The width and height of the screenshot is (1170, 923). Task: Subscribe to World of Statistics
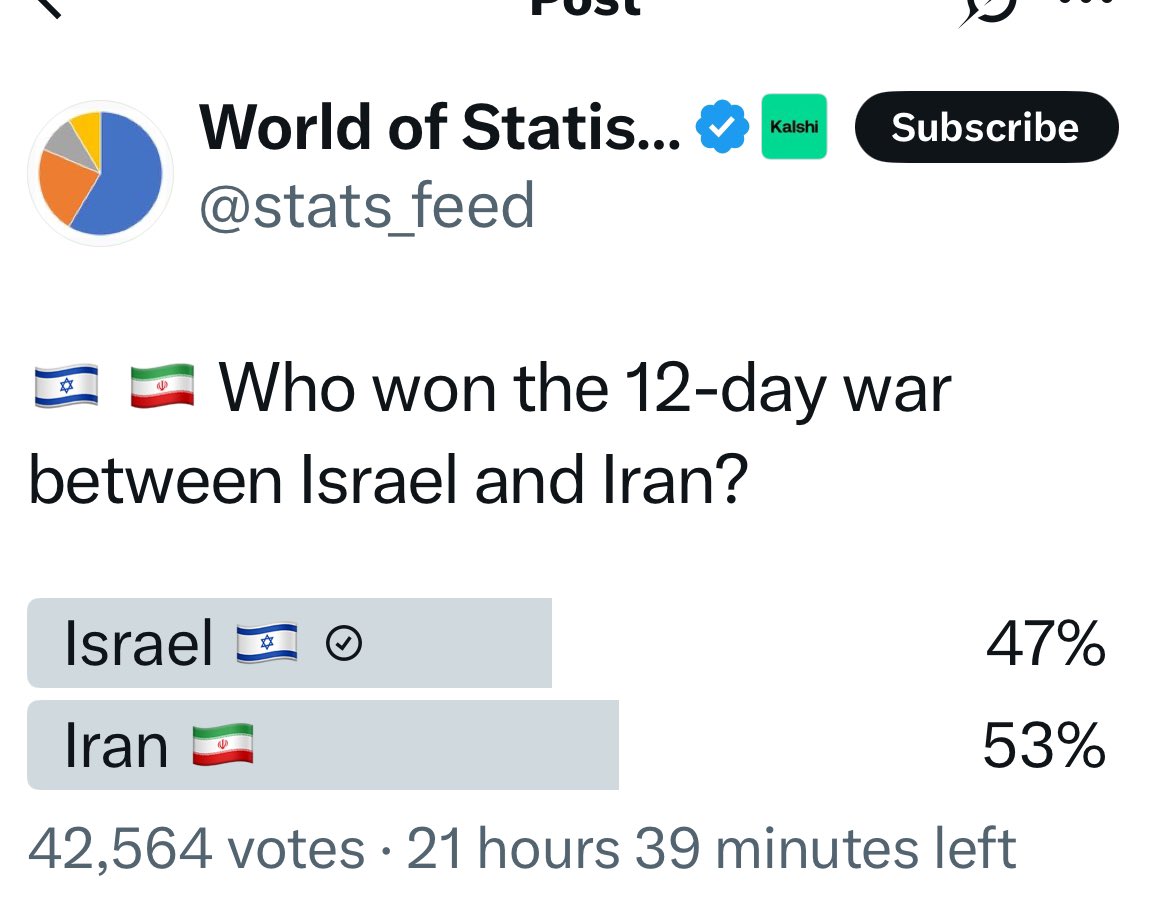point(986,127)
